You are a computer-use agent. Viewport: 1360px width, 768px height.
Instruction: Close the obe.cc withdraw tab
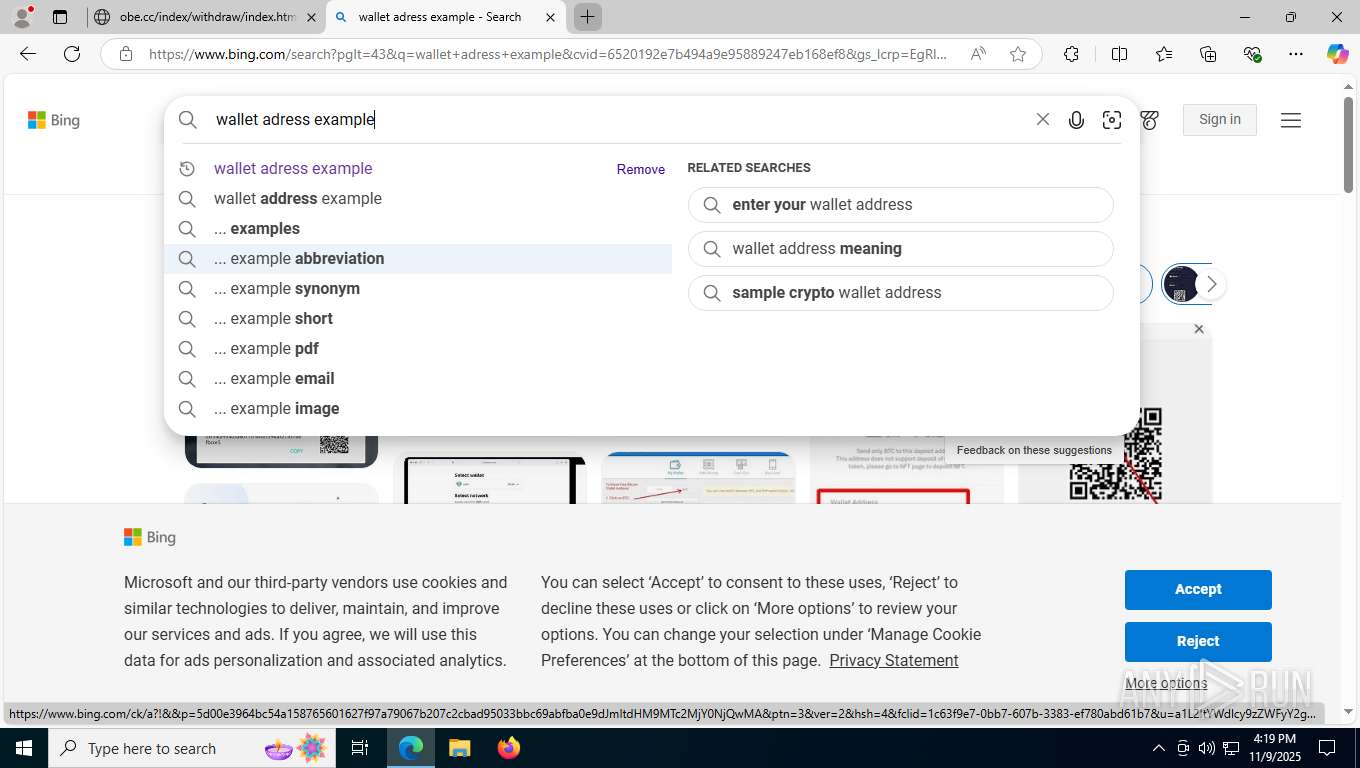point(311,18)
